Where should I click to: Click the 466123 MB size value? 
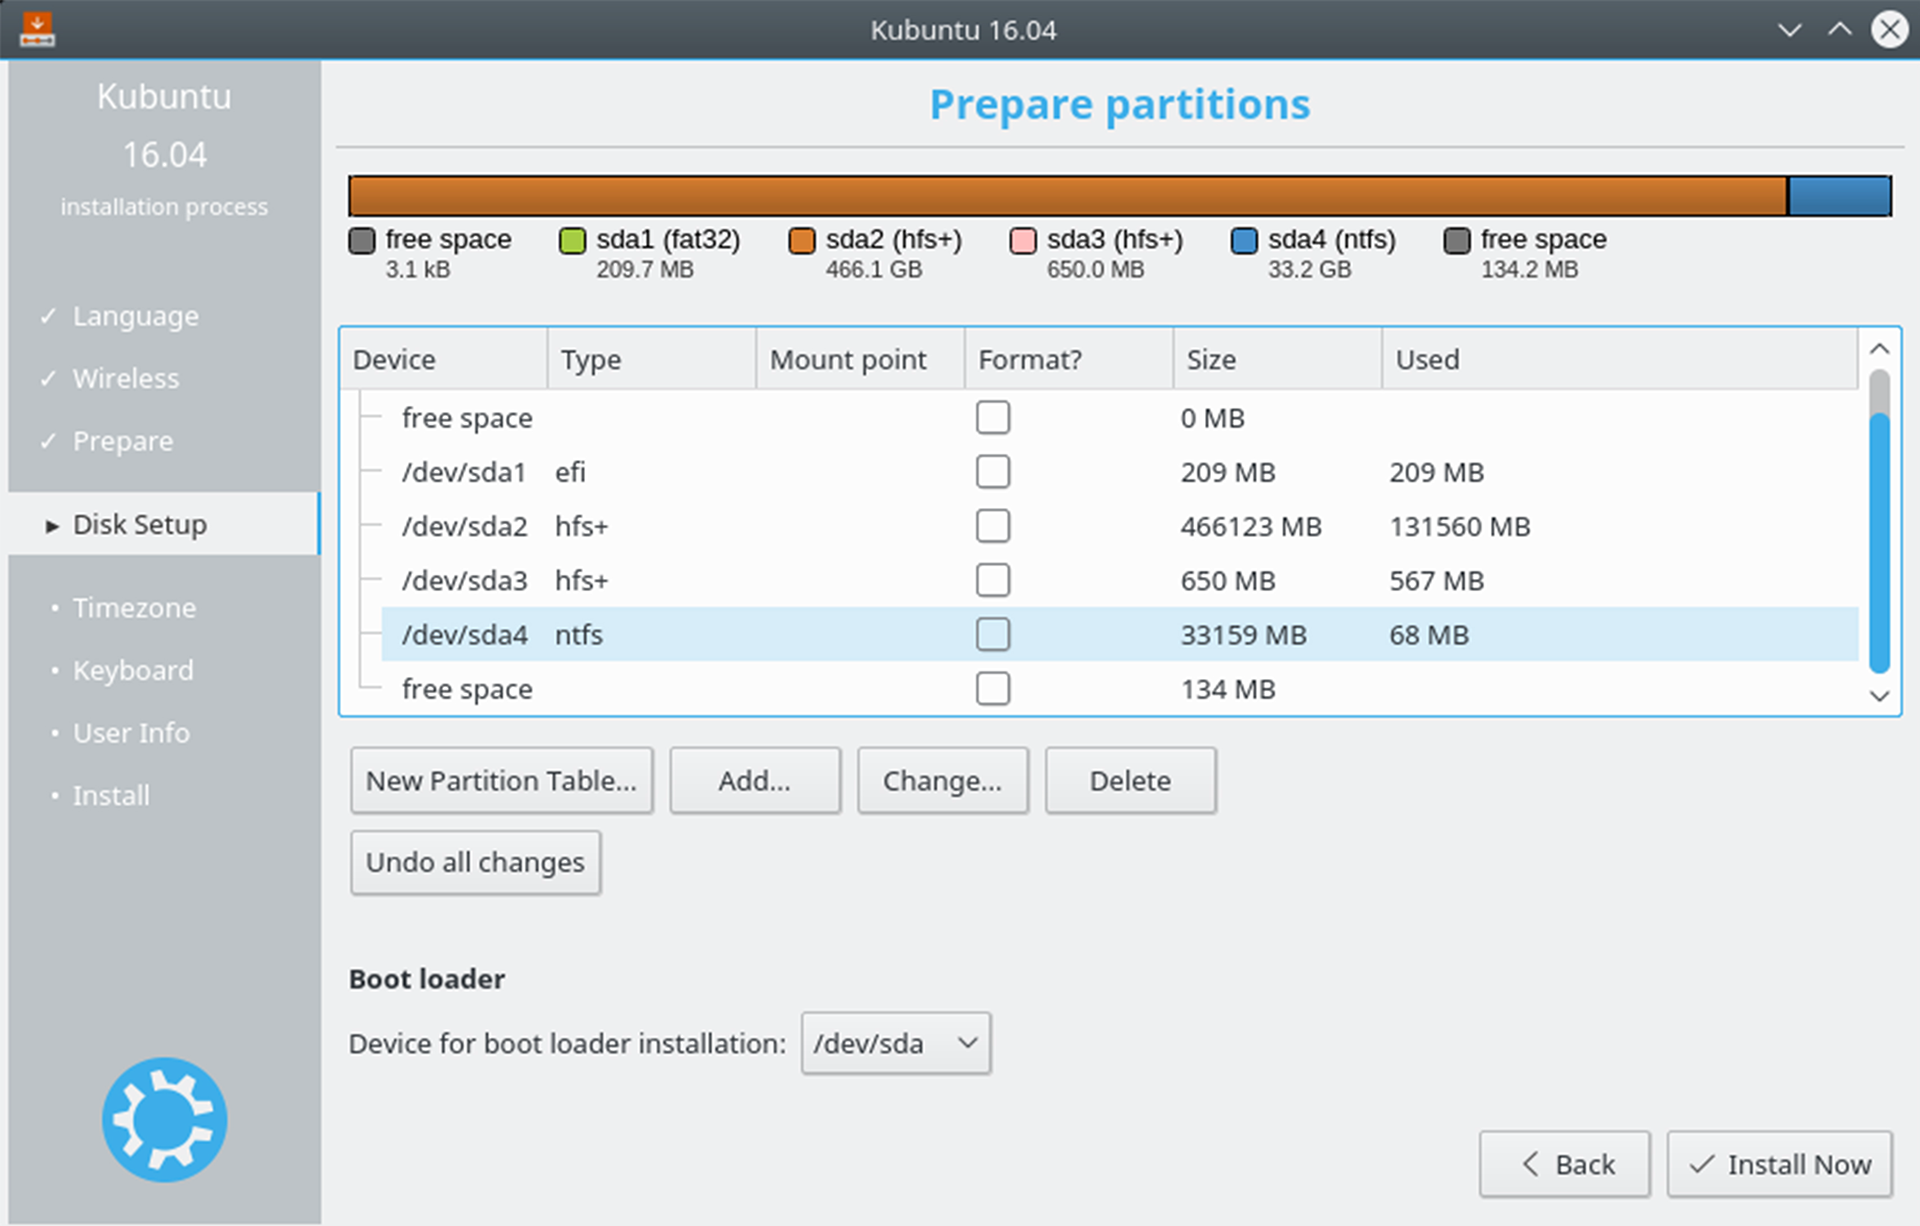pyautogui.click(x=1251, y=526)
